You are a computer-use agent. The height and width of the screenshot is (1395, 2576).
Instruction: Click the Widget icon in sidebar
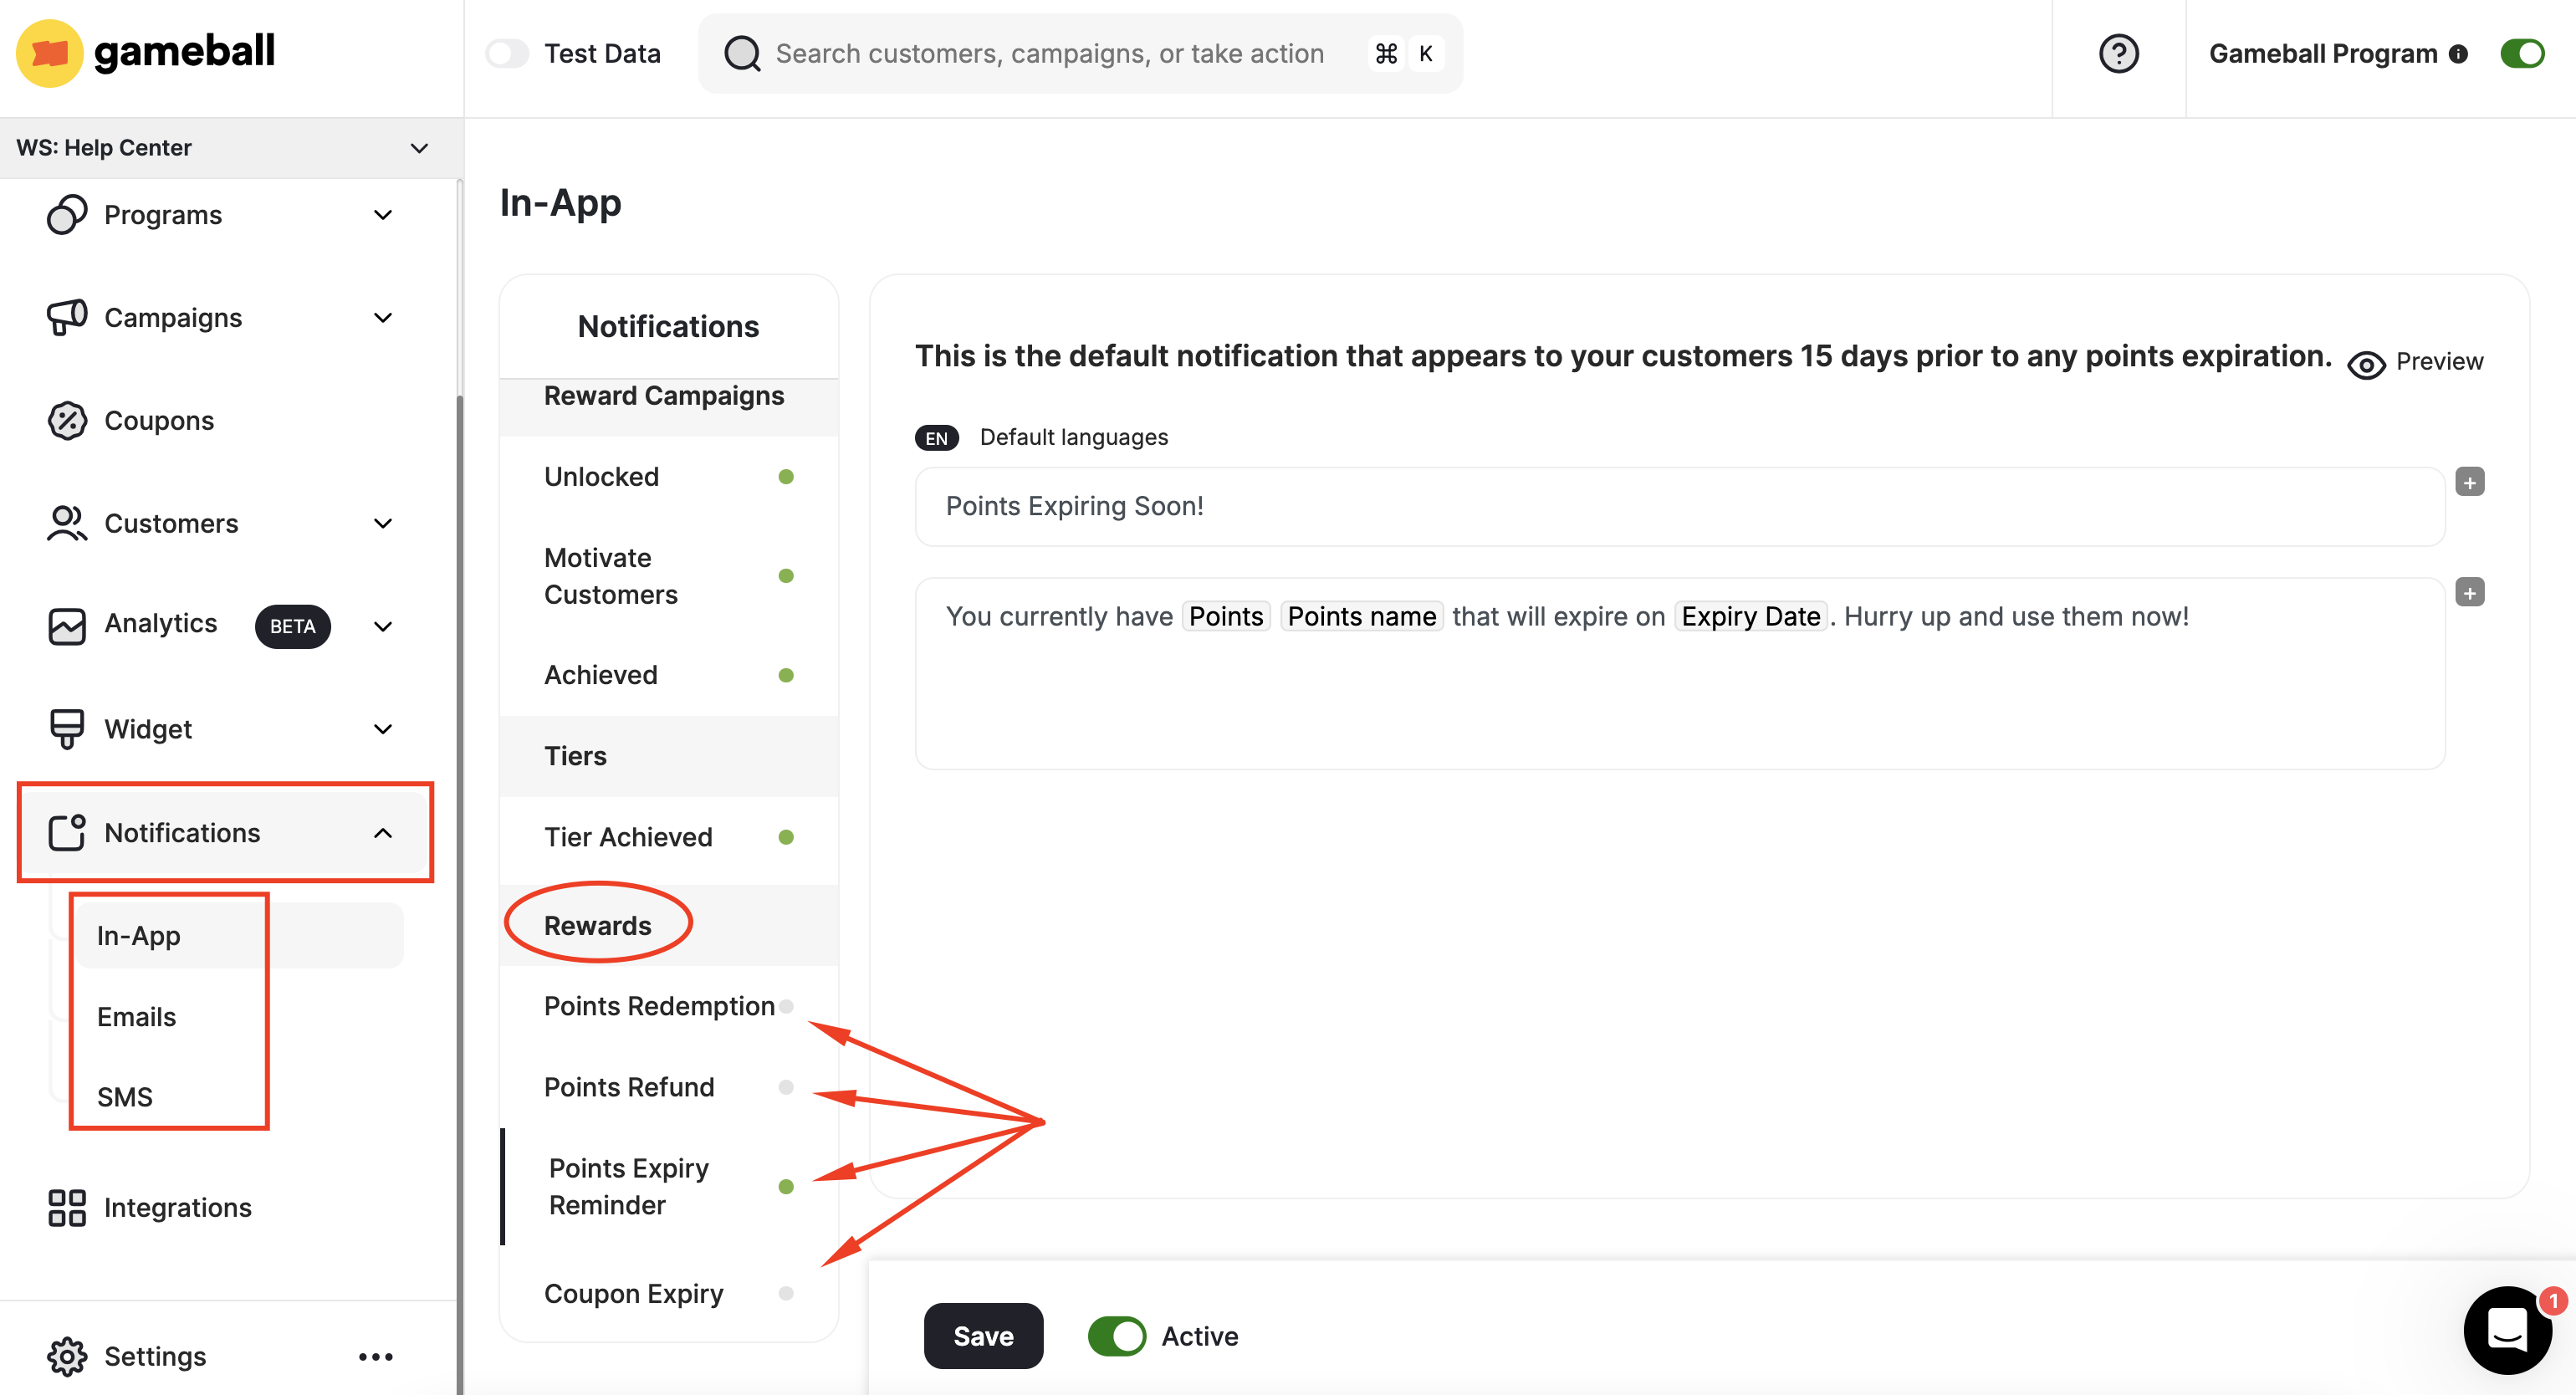[66, 728]
